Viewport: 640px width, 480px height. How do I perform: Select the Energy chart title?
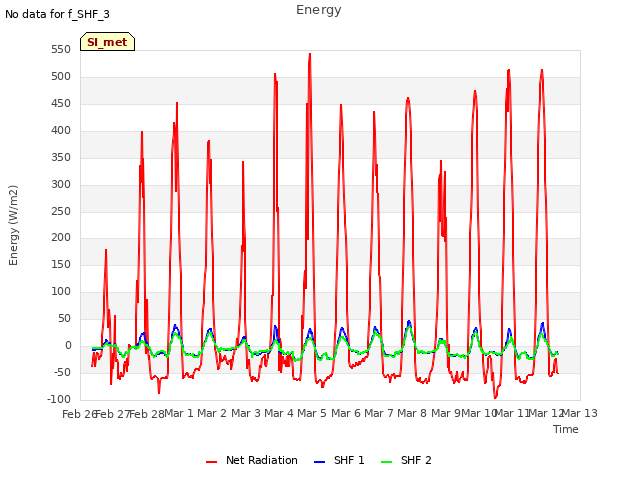319,10
